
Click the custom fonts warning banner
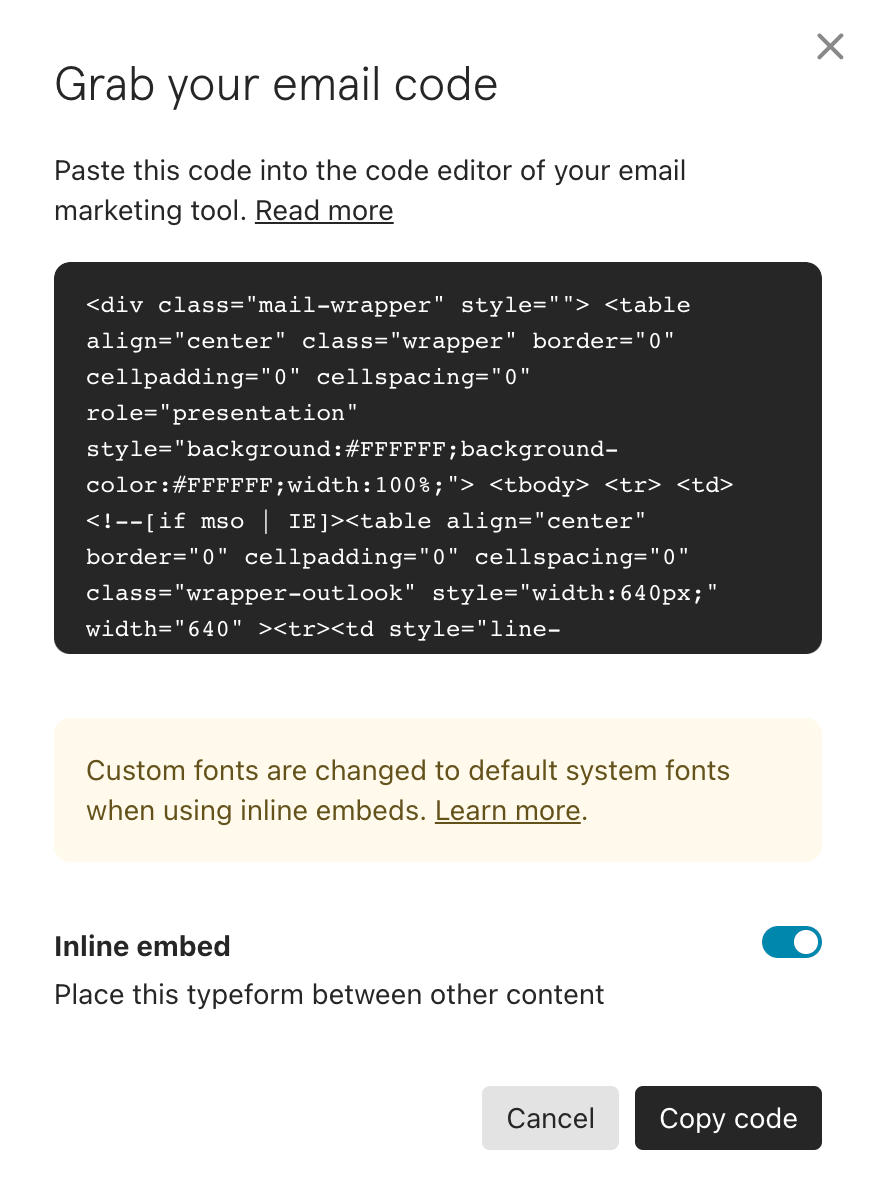pos(438,790)
